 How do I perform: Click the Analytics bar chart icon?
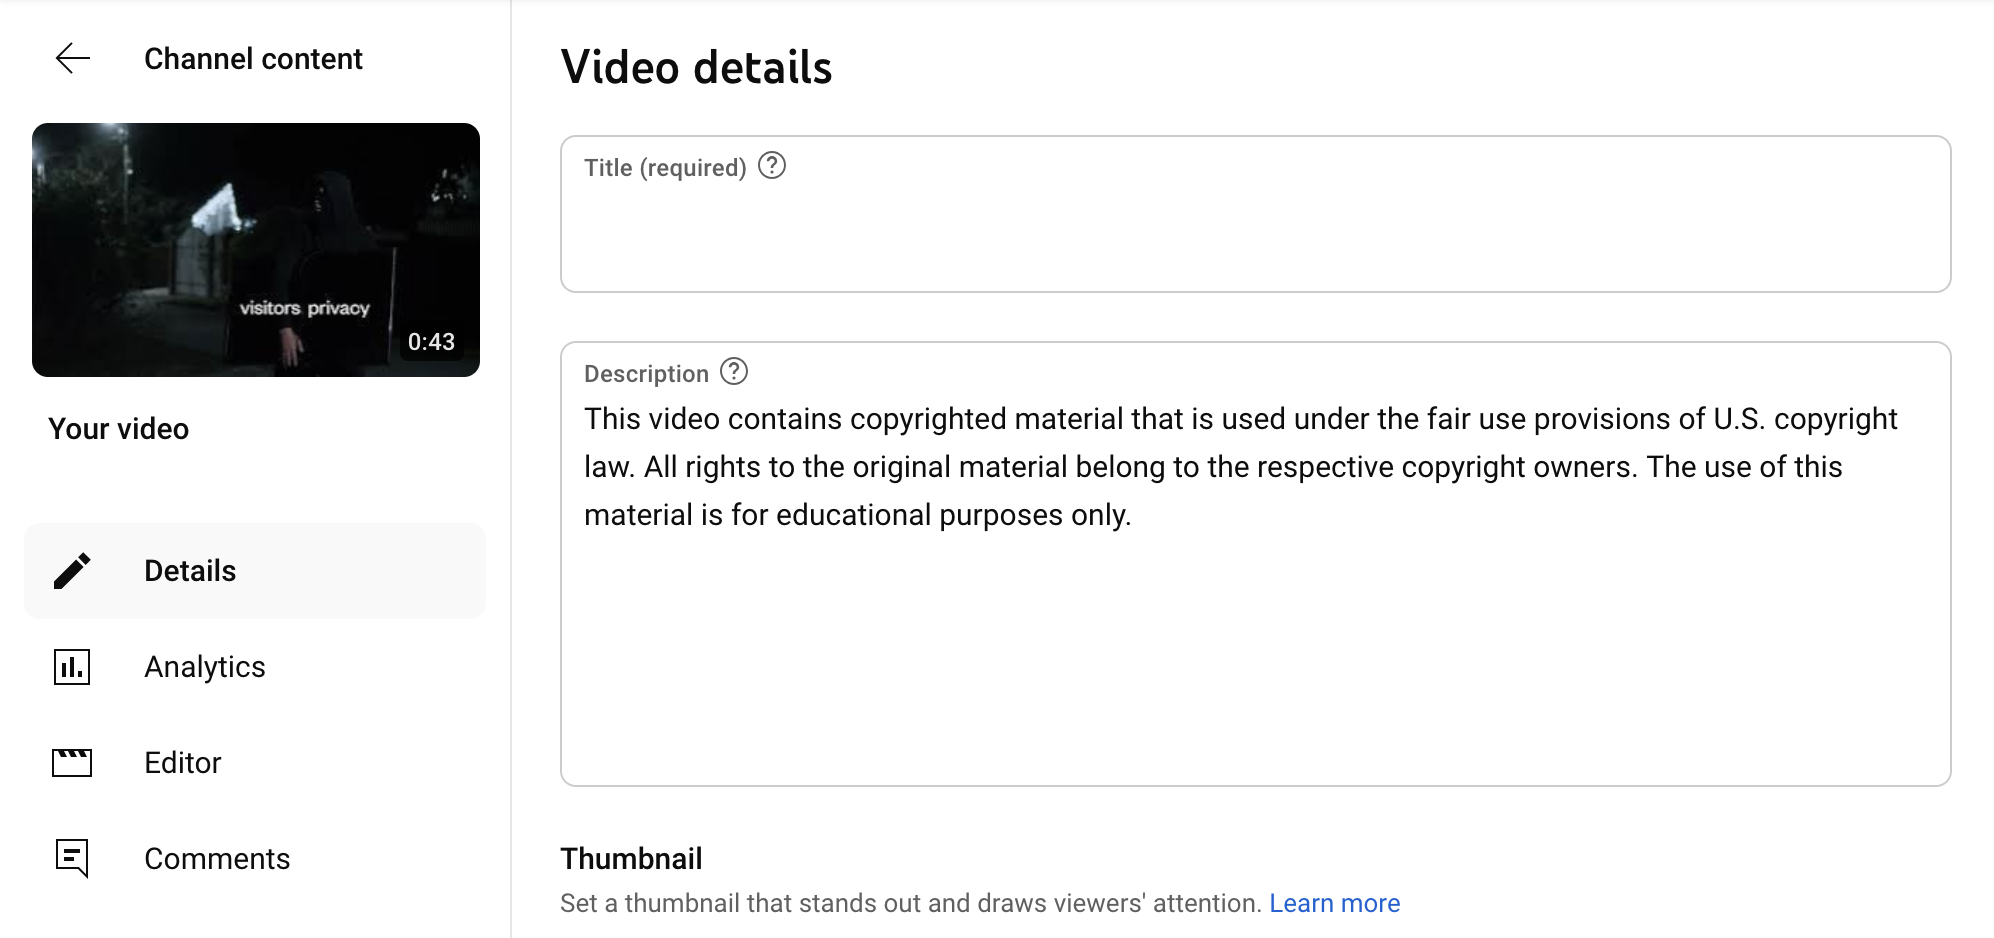coord(72,667)
